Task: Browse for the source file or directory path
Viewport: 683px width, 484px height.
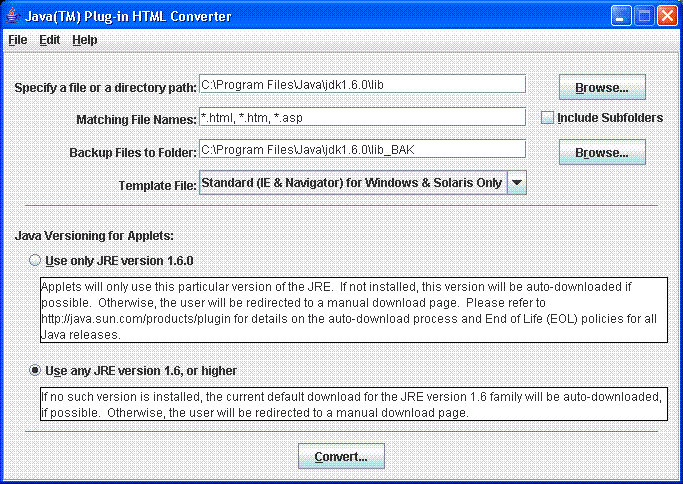Action: [602, 88]
